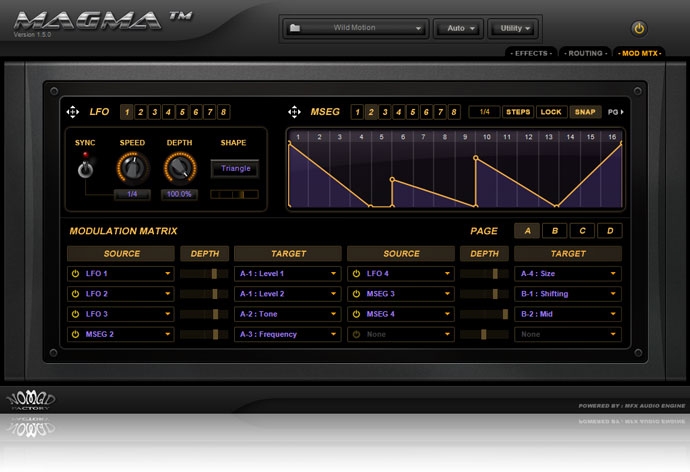This screenshot has width=690, height=472.
Task: Select MSEG number 7
Action: (x=440, y=112)
